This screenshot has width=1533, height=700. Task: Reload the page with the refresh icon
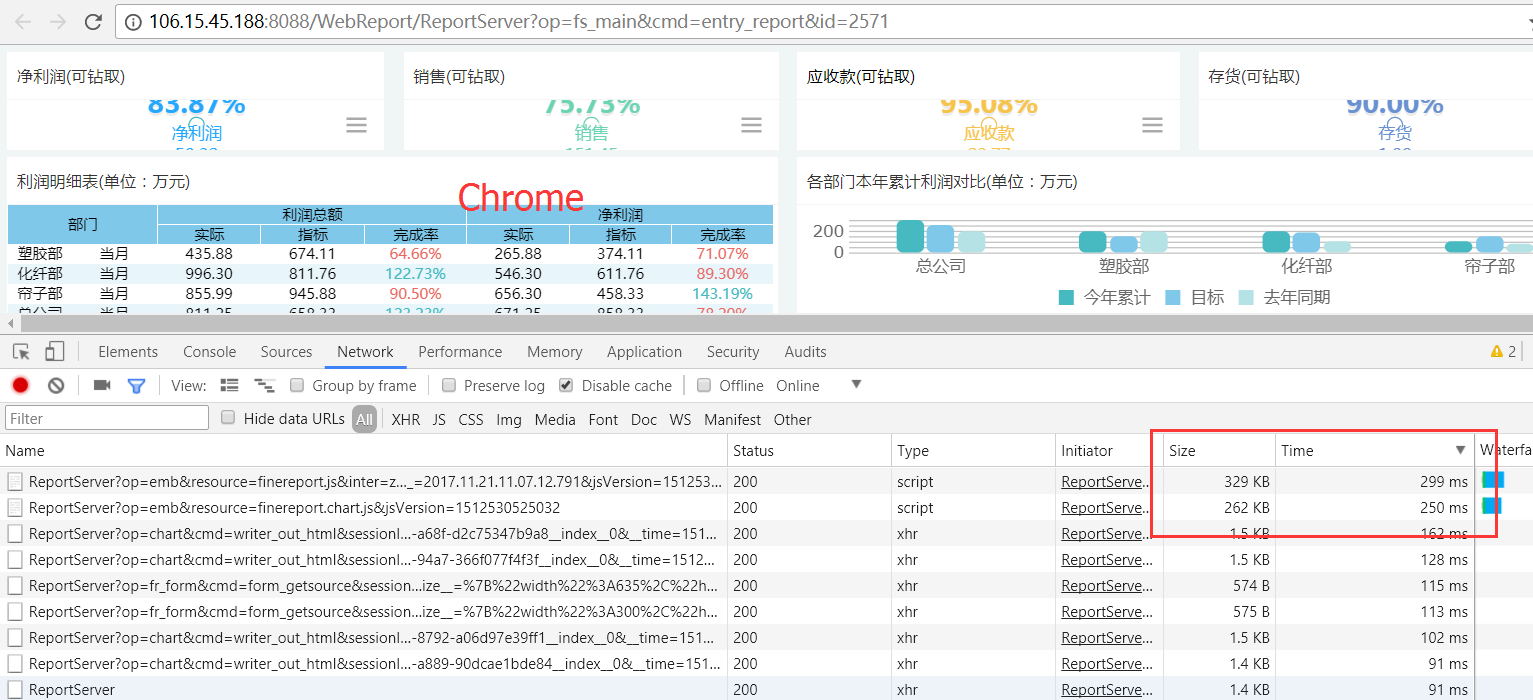pos(92,21)
